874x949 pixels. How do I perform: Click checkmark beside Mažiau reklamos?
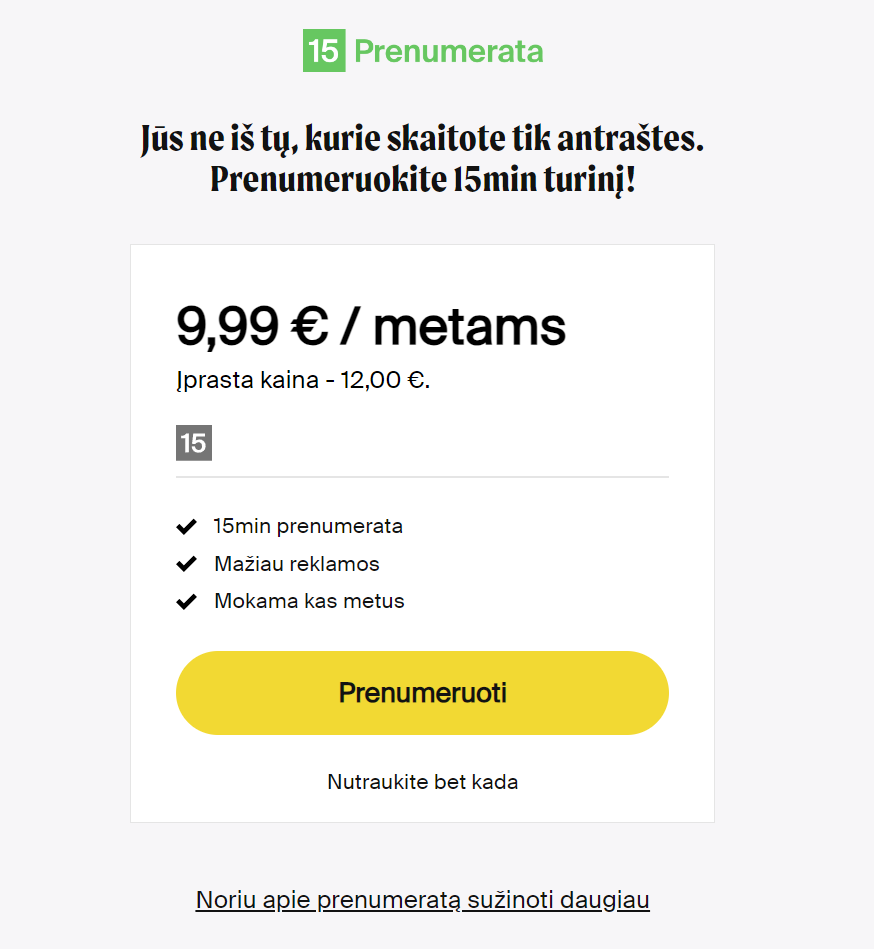[x=186, y=564]
